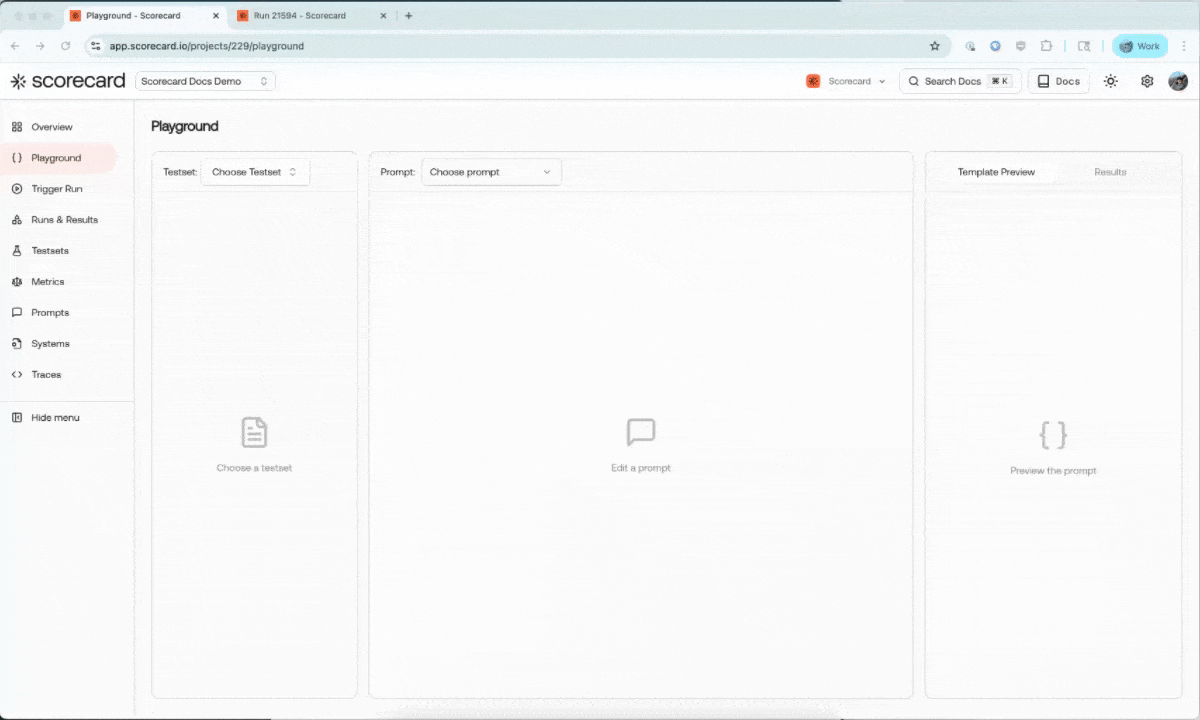Click the site information icon in address bar

point(95,46)
